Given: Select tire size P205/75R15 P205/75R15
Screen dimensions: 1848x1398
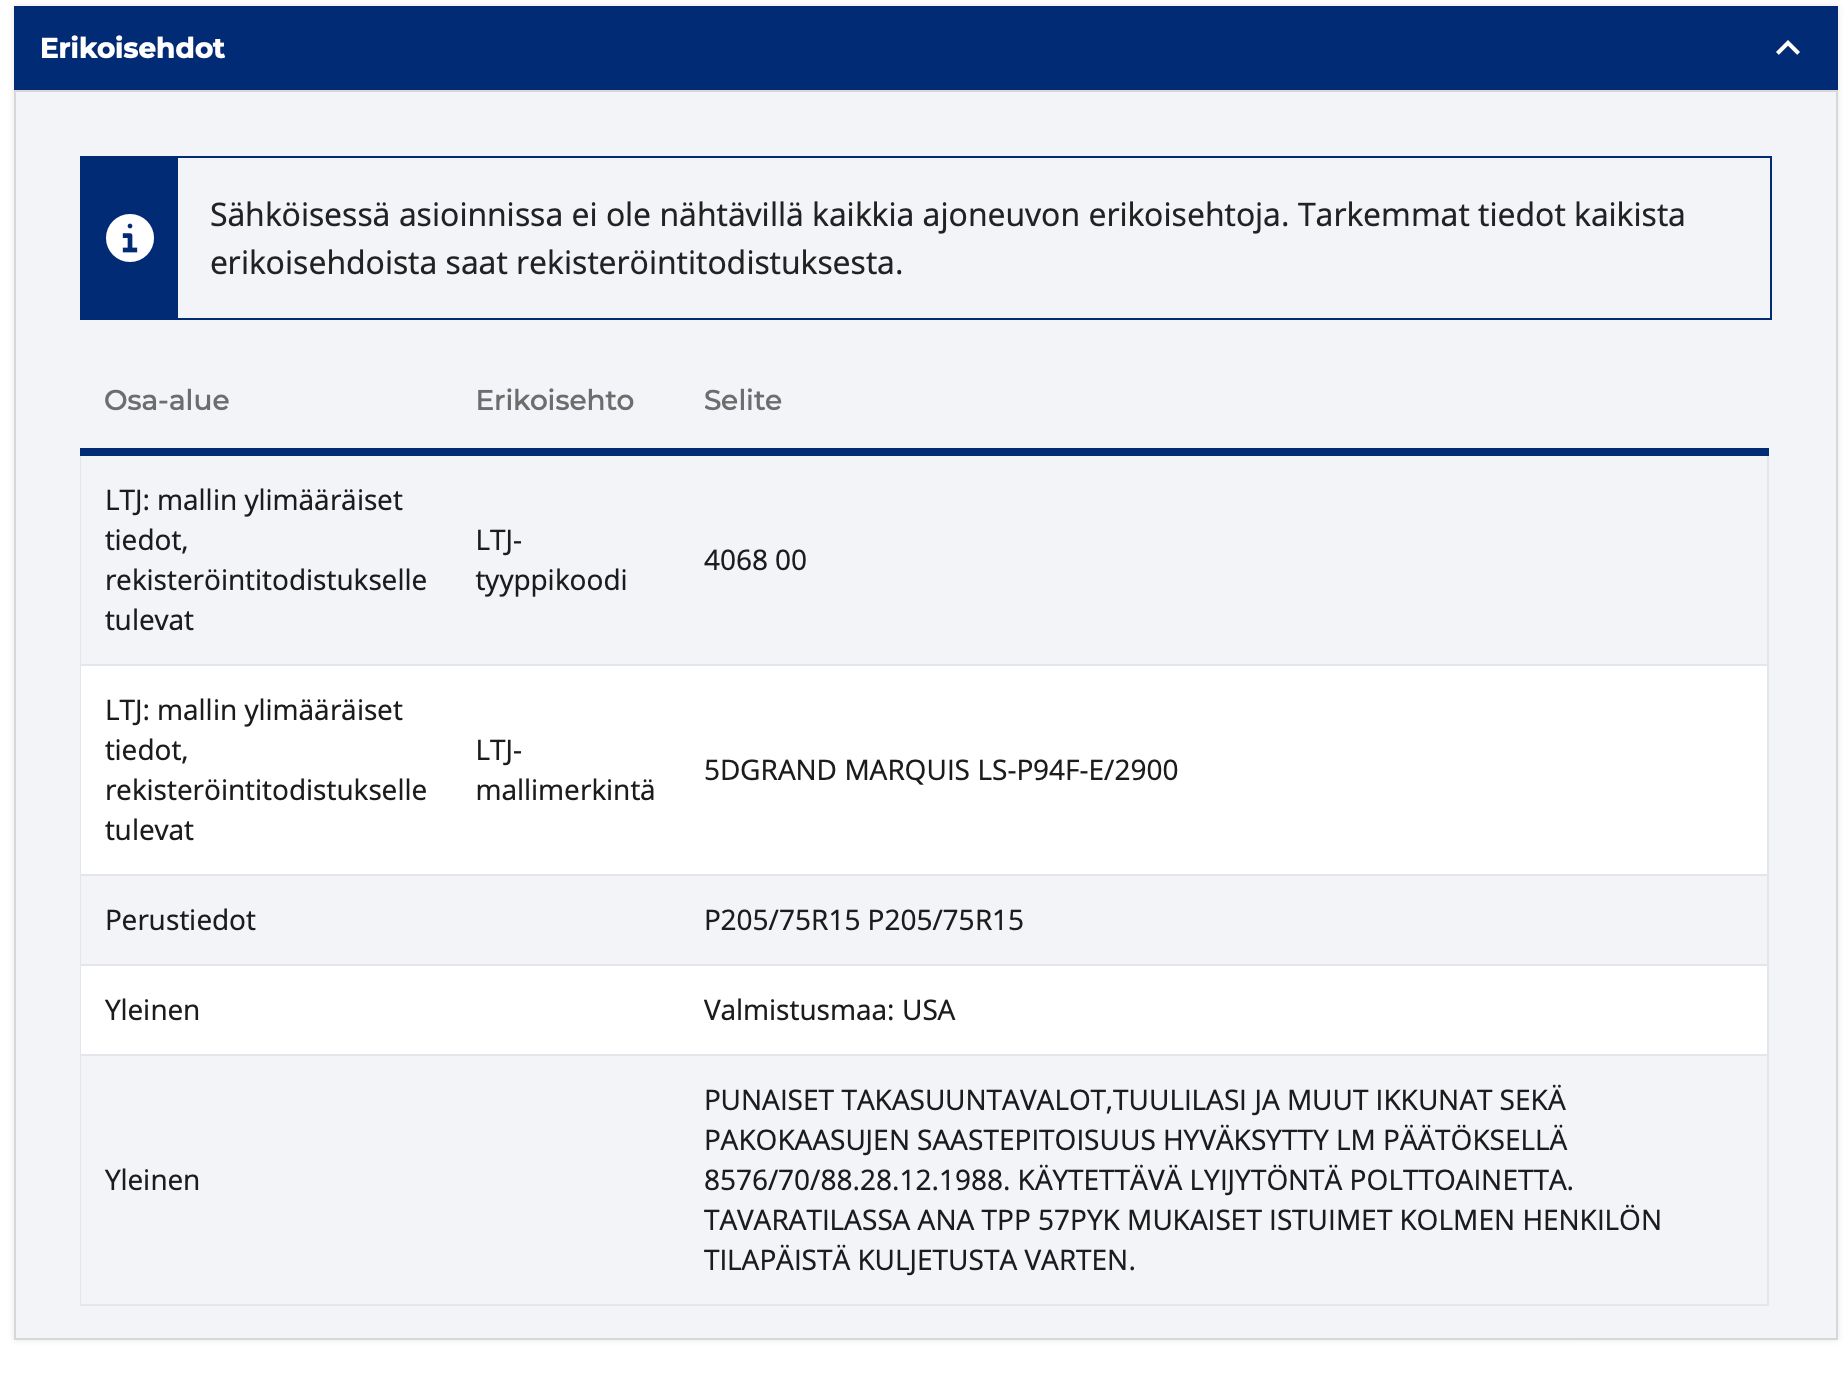Looking at the screenshot, I should 864,920.
